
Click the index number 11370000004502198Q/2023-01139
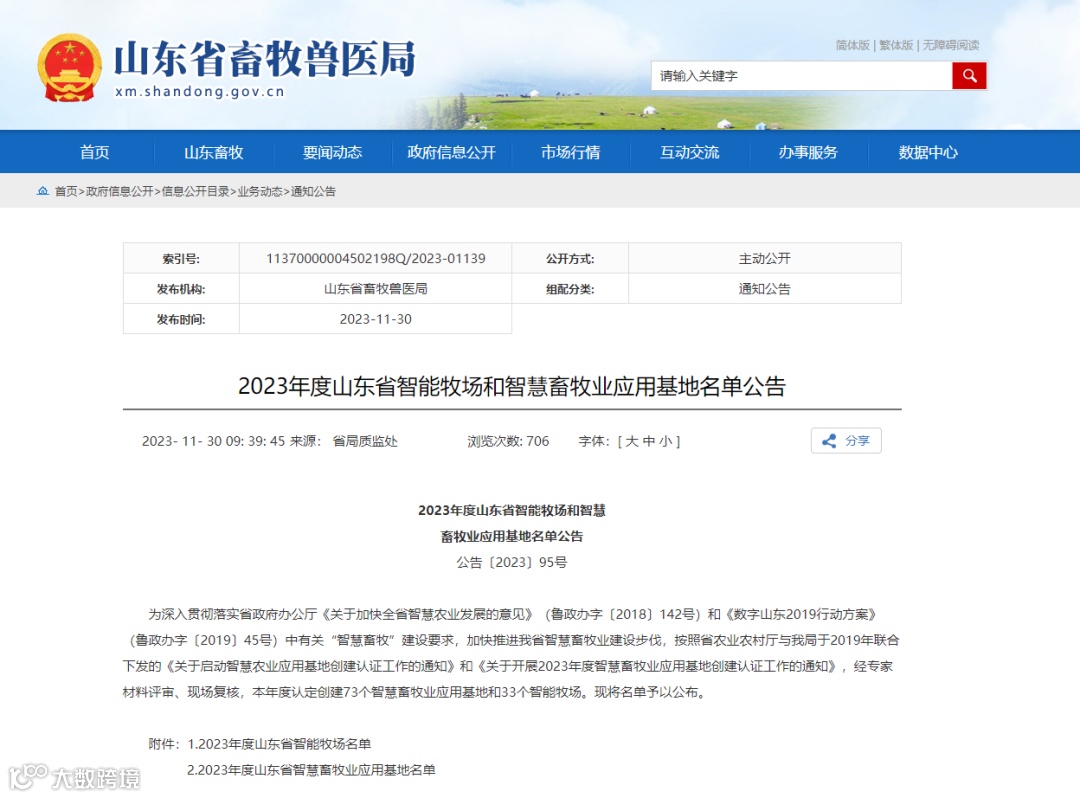click(375, 258)
